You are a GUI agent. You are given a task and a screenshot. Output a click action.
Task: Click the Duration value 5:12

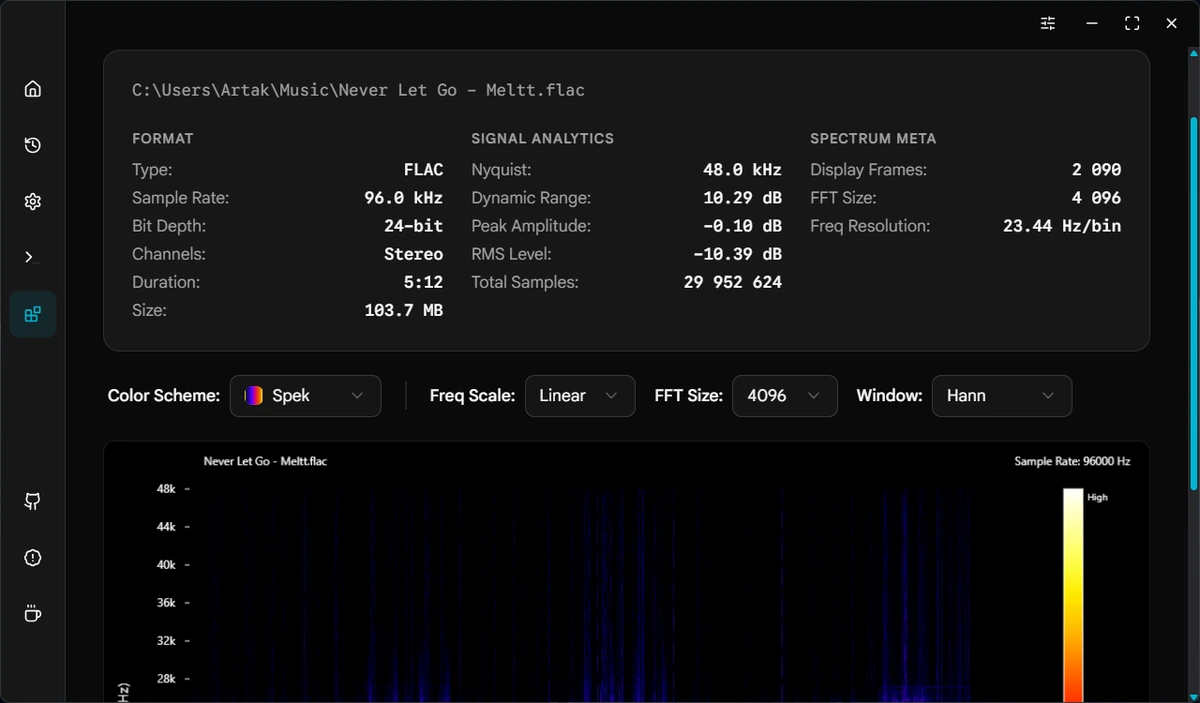[424, 282]
